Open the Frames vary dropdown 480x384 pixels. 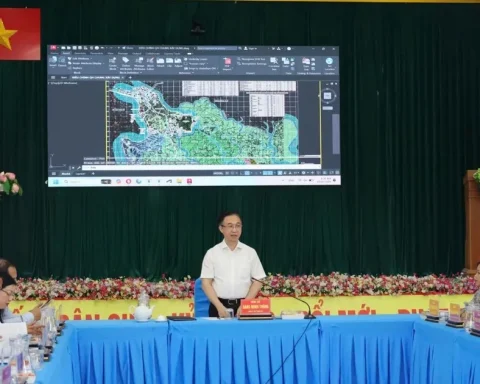(196, 64)
